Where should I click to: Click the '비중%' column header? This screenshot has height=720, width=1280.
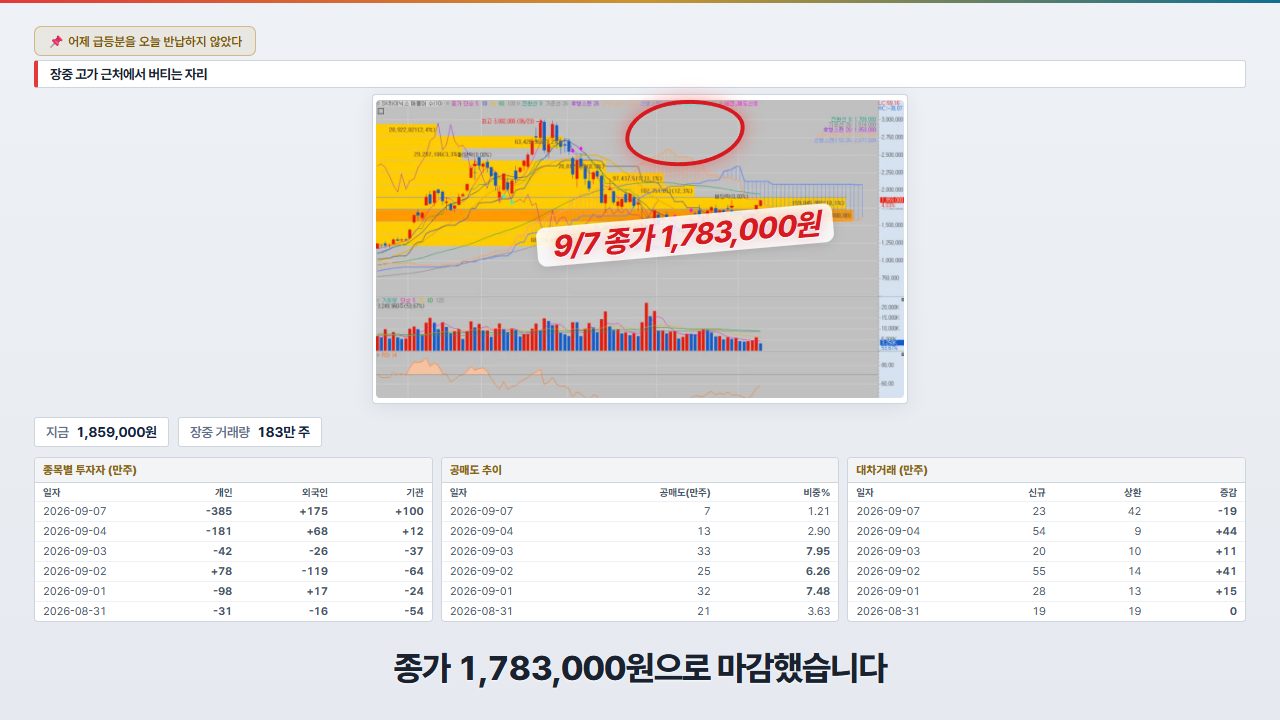(816, 492)
